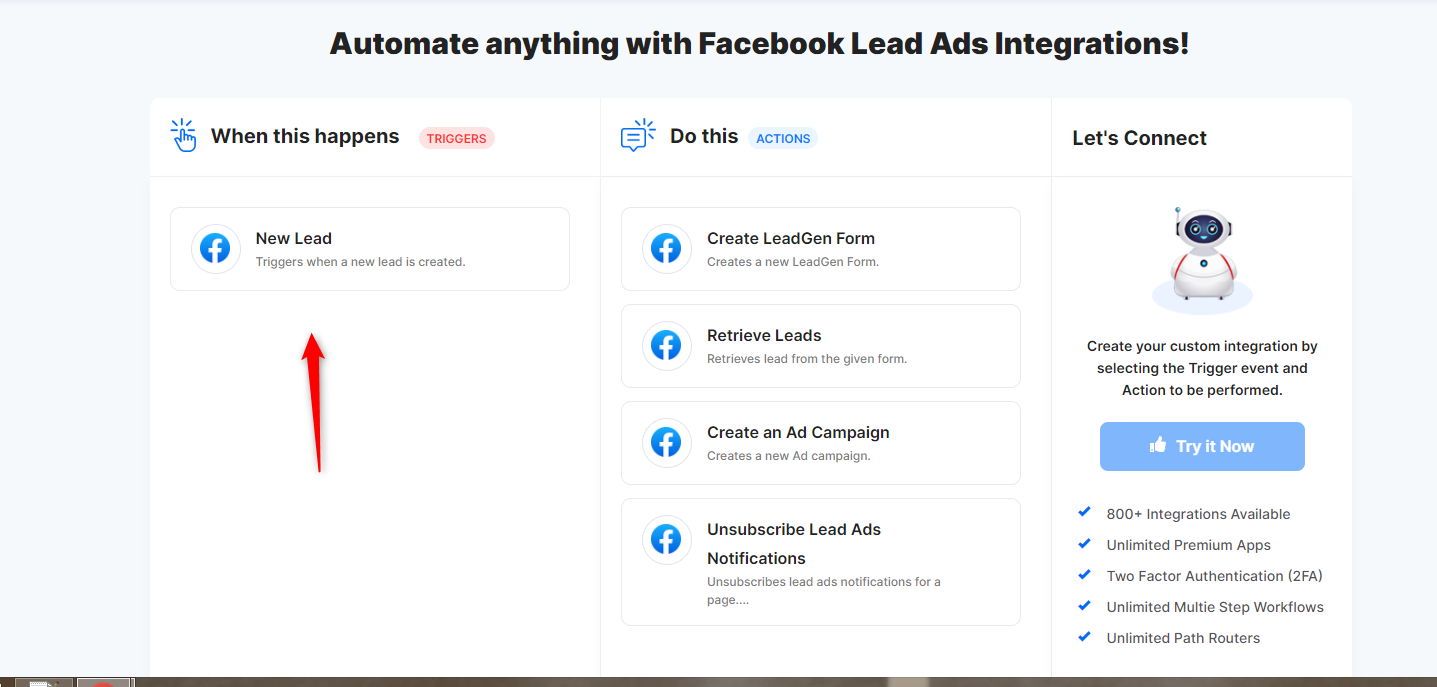Screen dimensions: 1437x687
Task: Click the Try it Now button
Action: pos(1202,446)
